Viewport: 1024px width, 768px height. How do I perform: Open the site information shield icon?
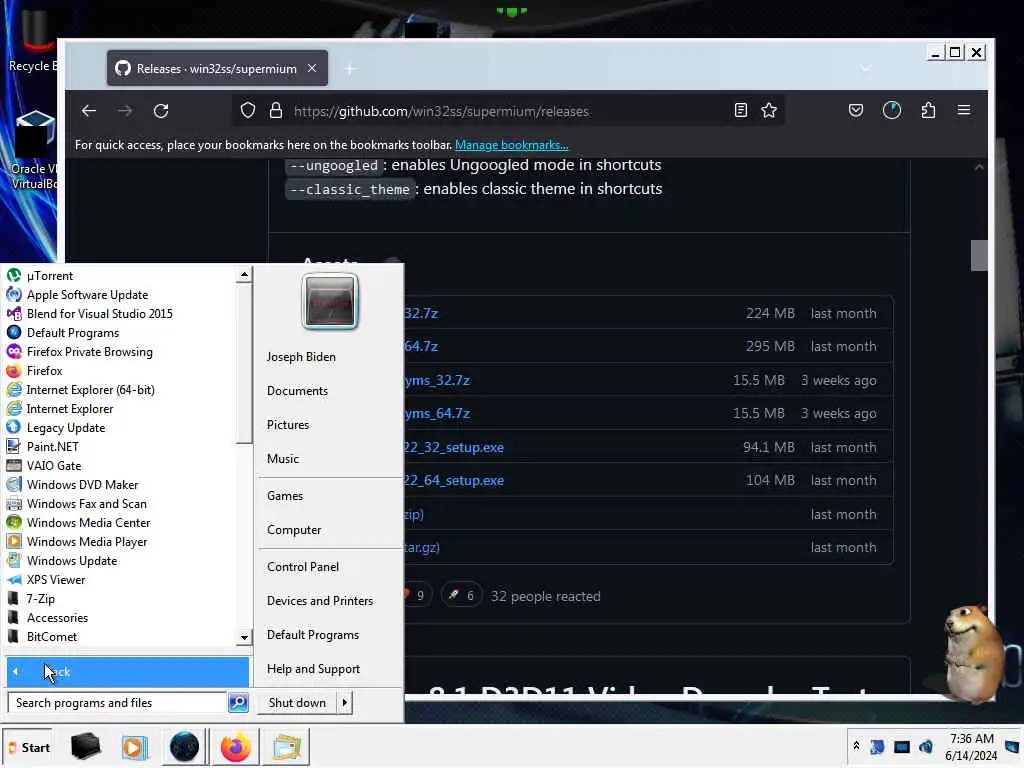coord(248,110)
